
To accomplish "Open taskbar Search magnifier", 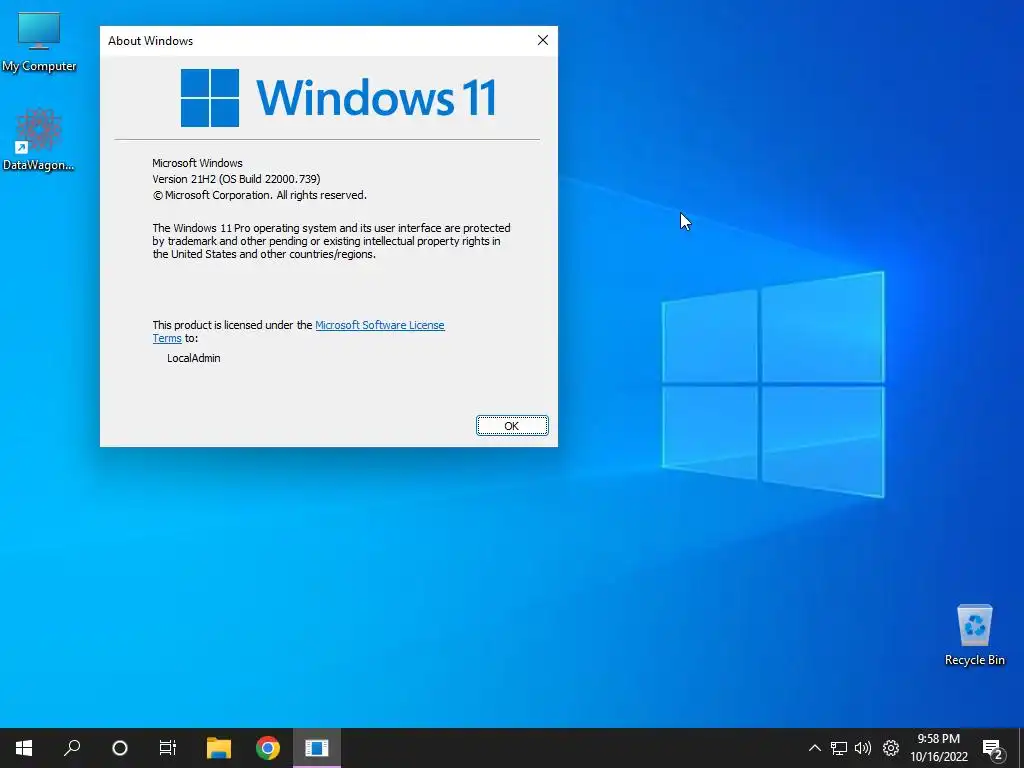I will [72, 748].
